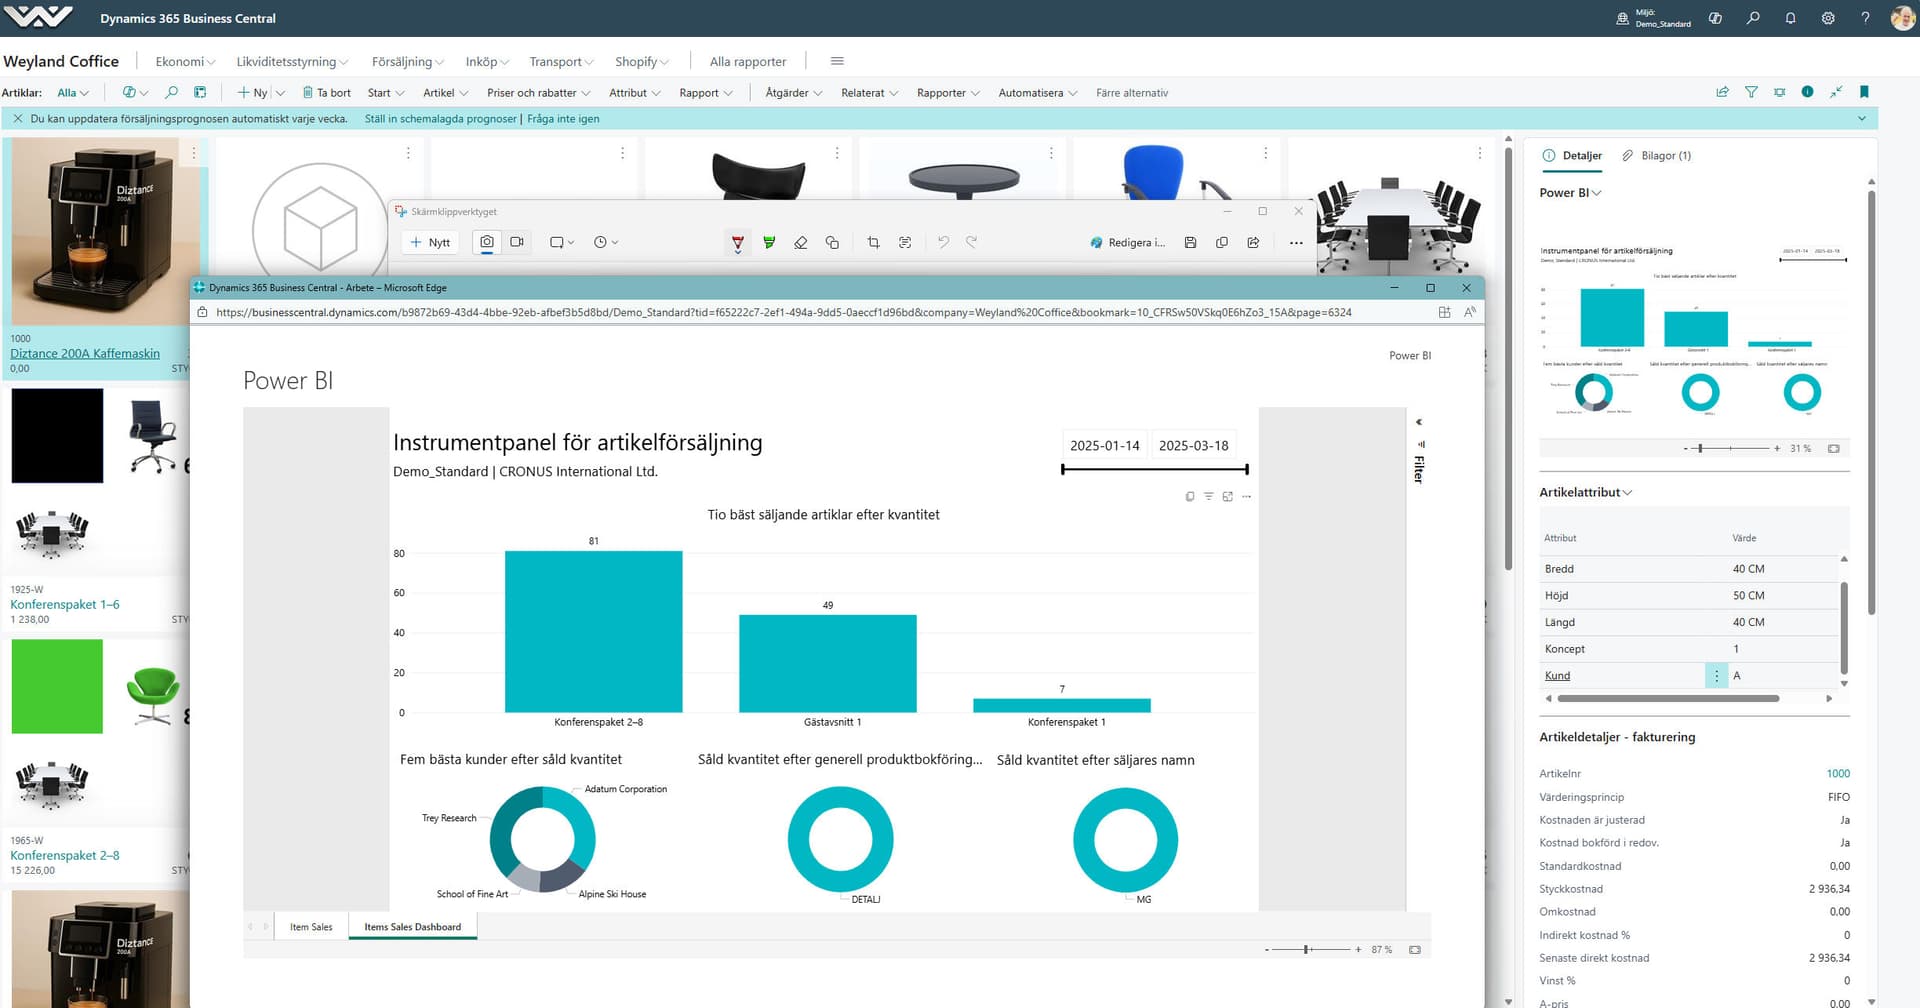1920x1008 pixels.
Task: Click the Ta bort button
Action: [x=327, y=92]
